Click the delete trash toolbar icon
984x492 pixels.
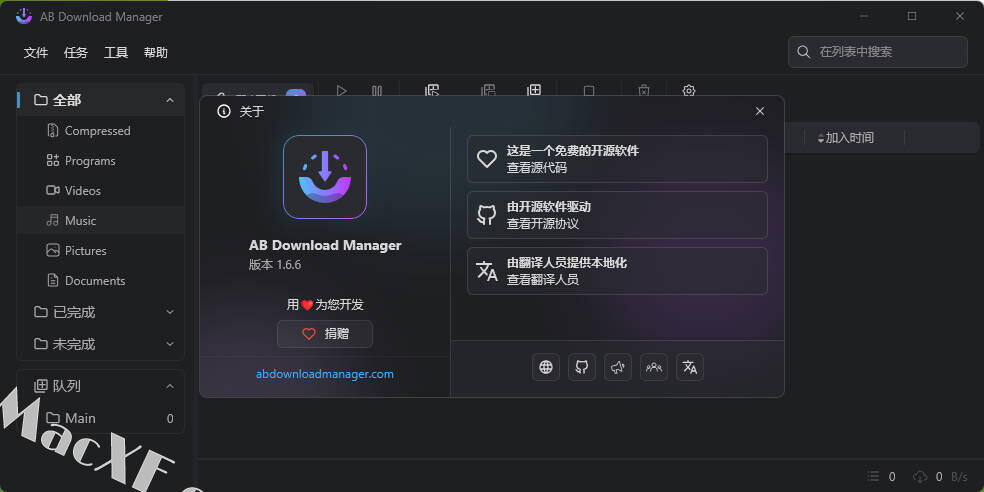644,90
